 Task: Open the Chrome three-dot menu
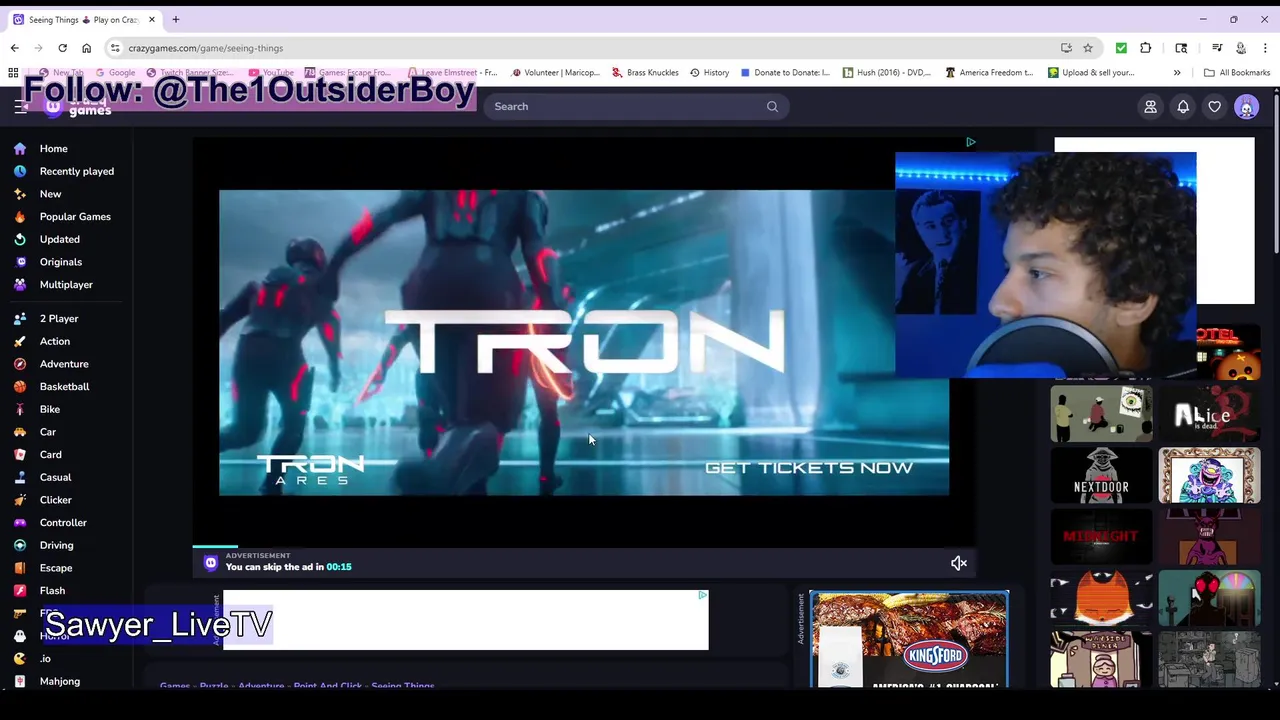pyautogui.click(x=1265, y=48)
